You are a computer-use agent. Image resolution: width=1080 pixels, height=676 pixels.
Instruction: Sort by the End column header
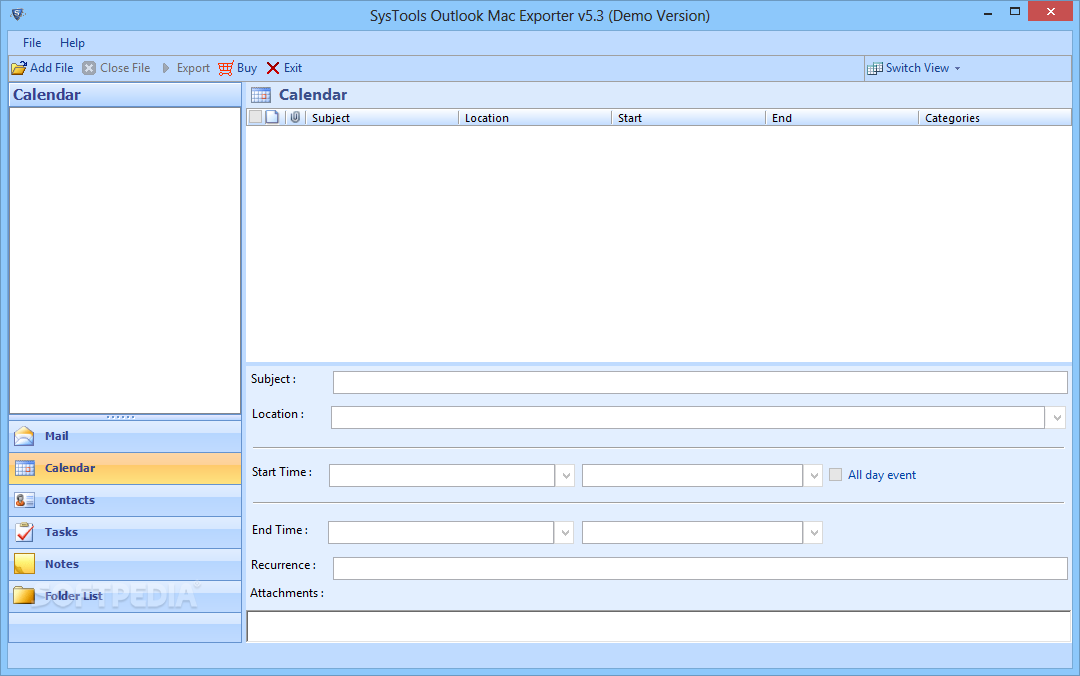pyautogui.click(x=842, y=118)
